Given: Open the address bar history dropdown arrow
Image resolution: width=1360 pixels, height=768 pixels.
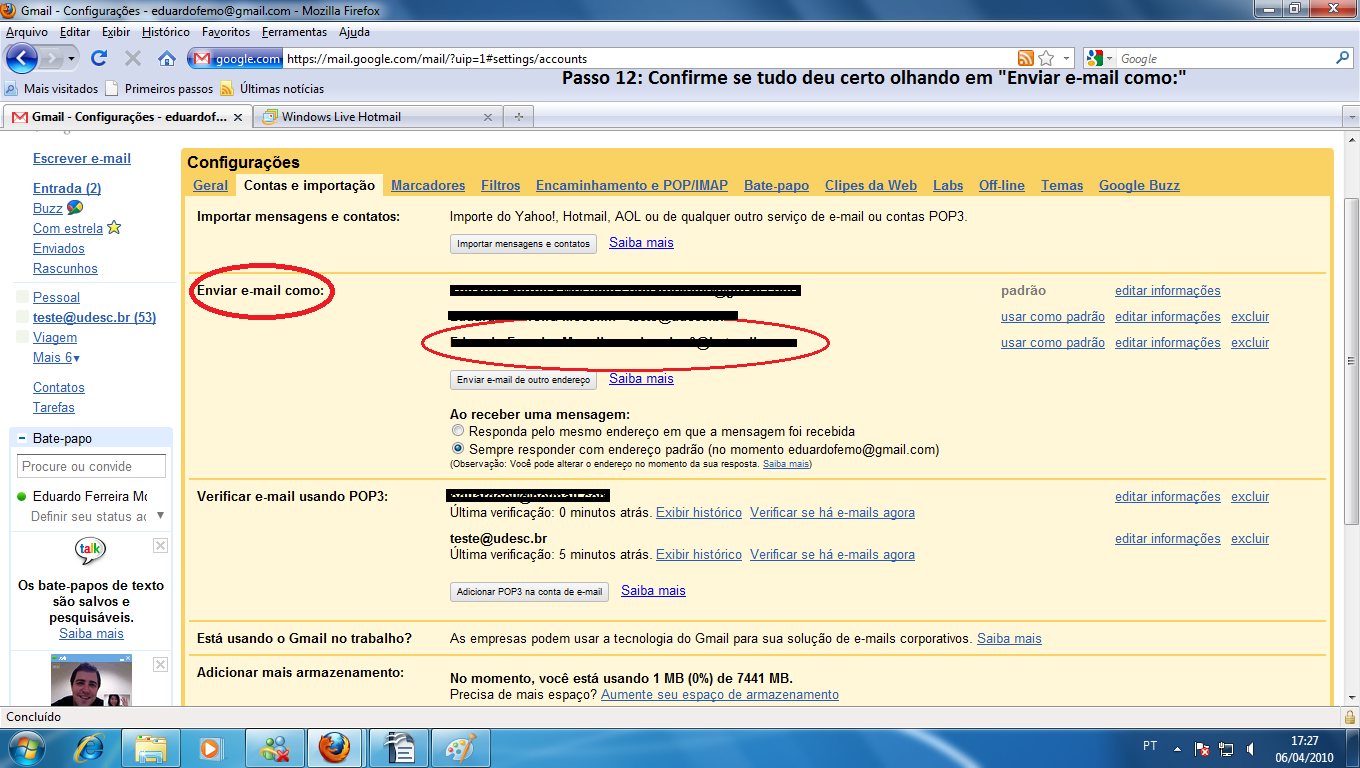Looking at the screenshot, I should (x=1067, y=58).
